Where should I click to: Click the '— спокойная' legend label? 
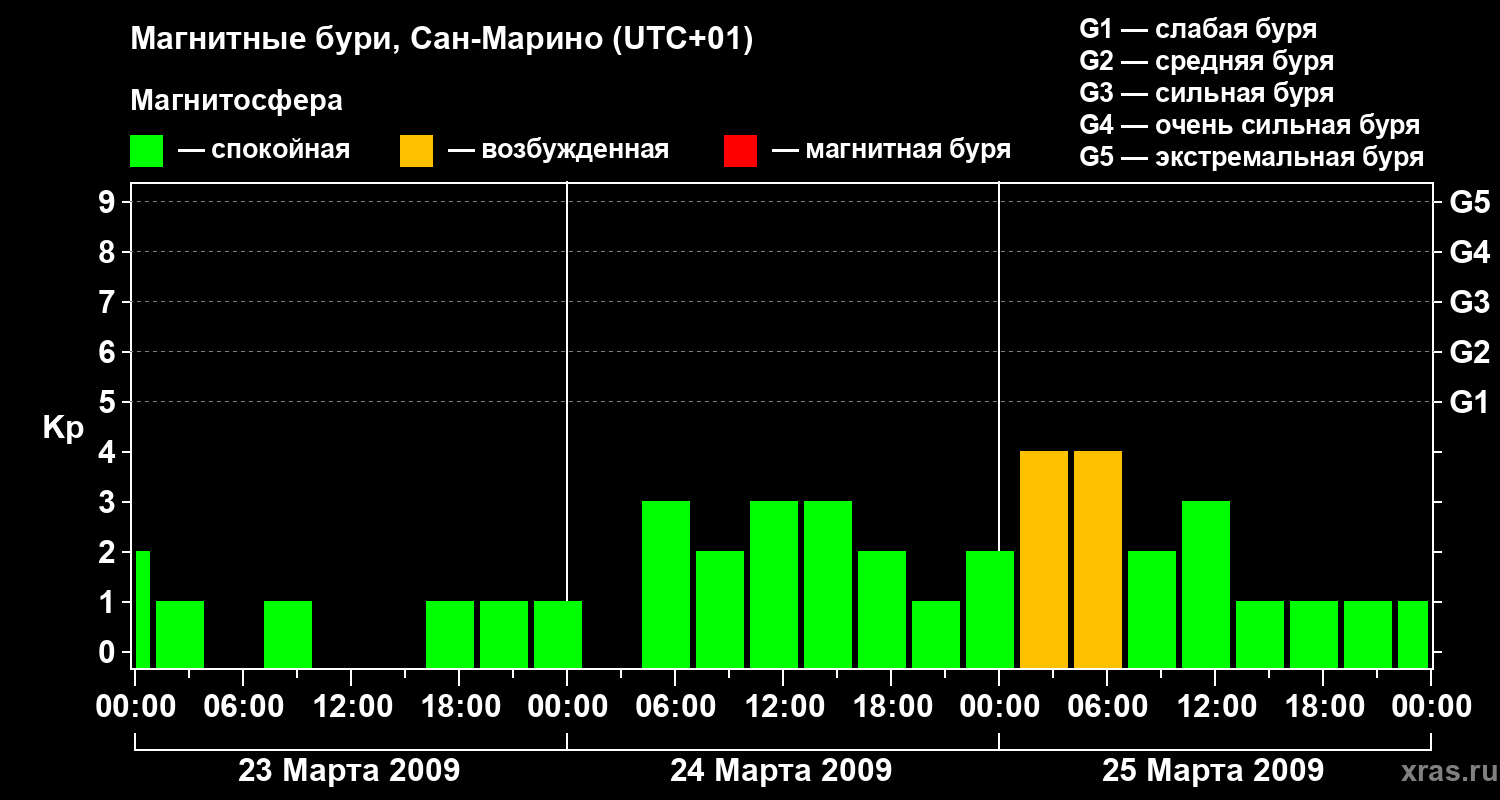pyautogui.click(x=264, y=151)
